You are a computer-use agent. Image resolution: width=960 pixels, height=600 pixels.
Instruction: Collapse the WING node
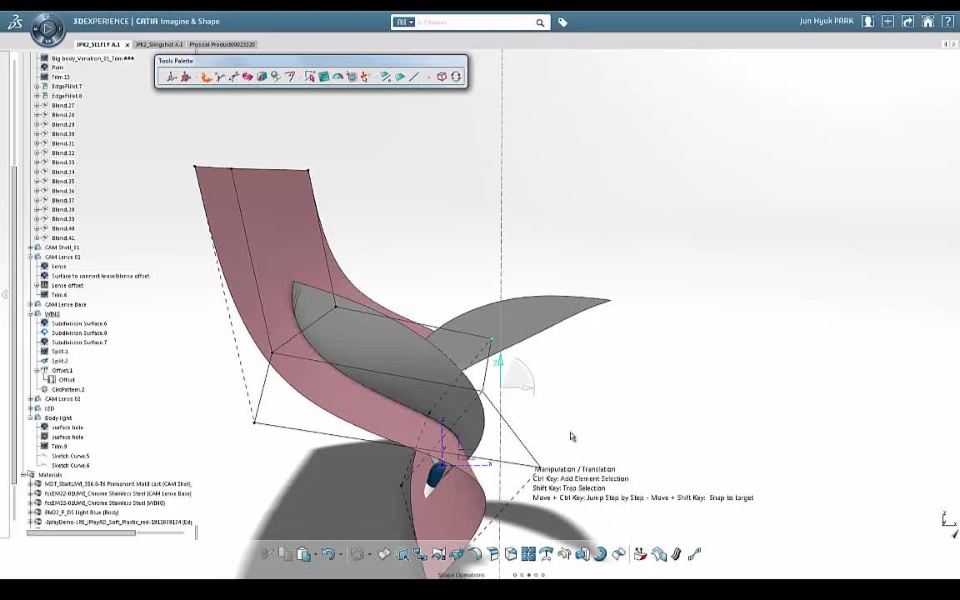click(x=31, y=314)
